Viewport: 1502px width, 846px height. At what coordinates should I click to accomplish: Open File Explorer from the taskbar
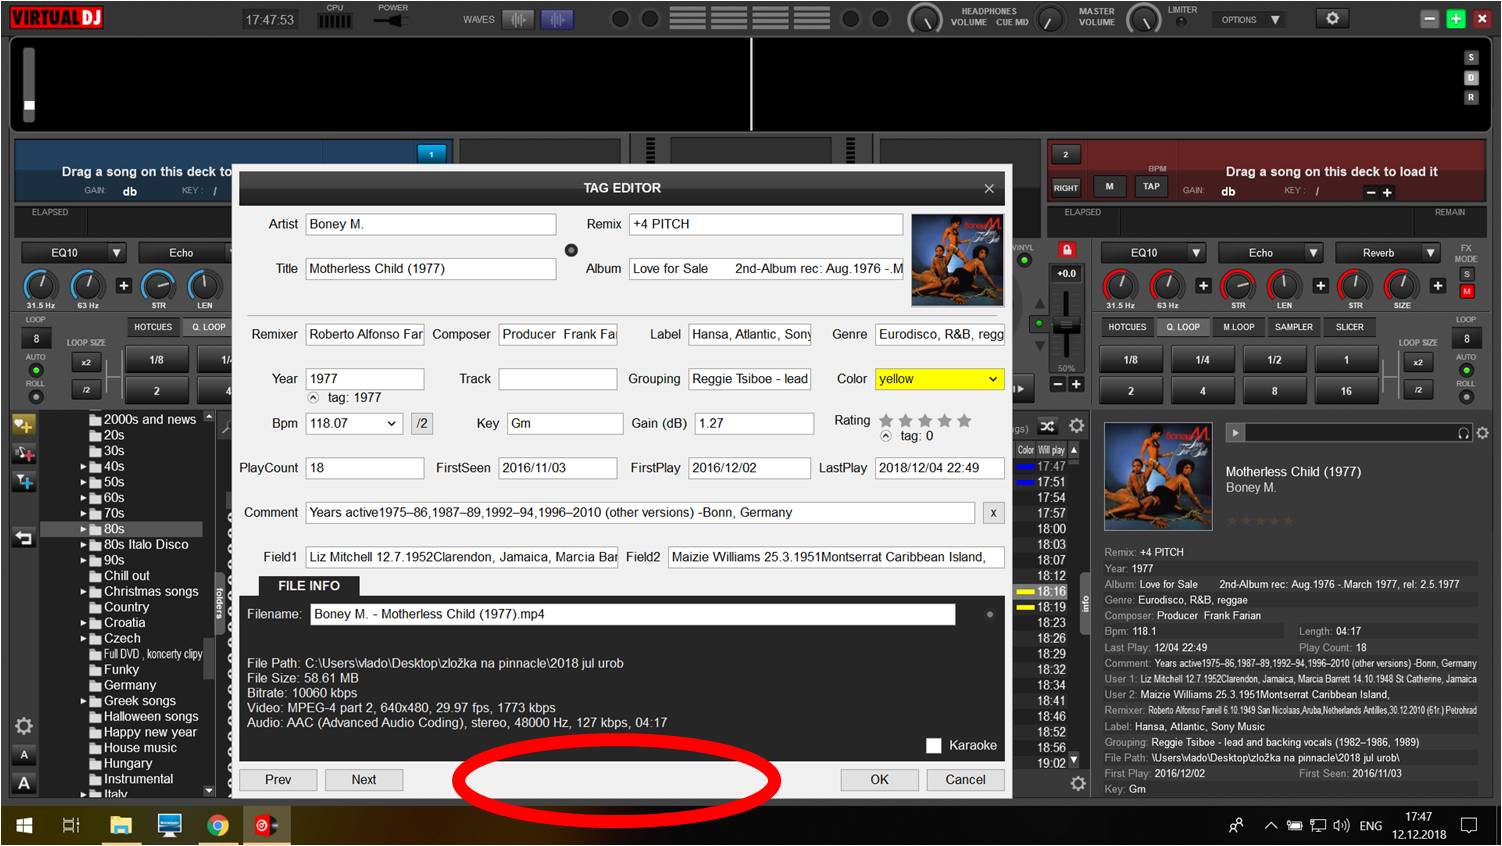121,825
